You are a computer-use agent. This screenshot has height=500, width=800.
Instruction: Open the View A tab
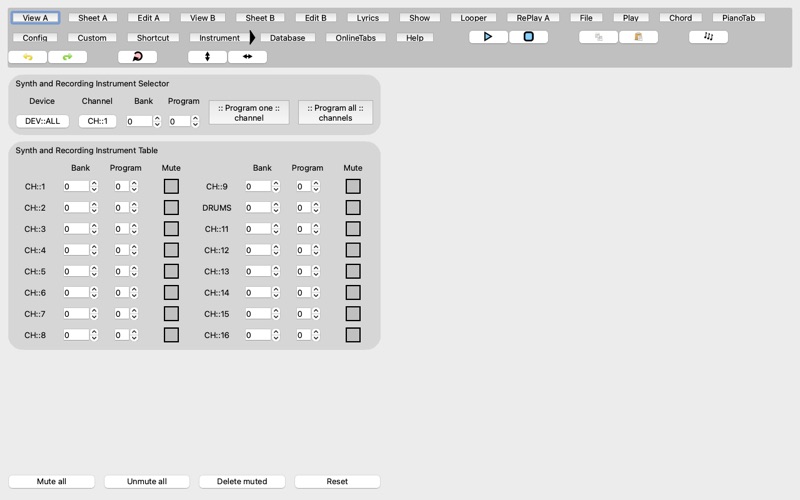click(x=35, y=18)
